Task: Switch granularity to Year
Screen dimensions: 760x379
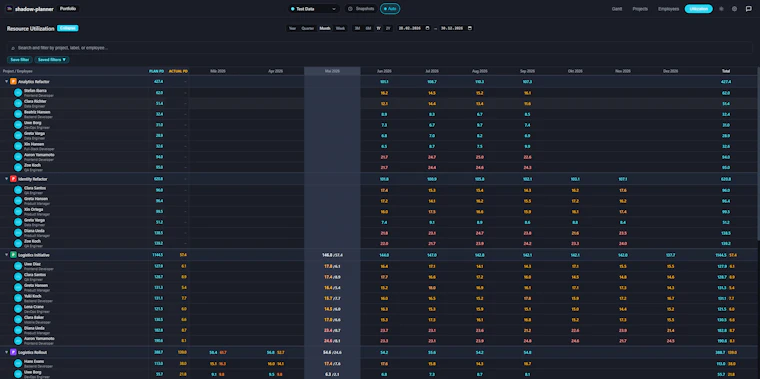Action: point(292,28)
